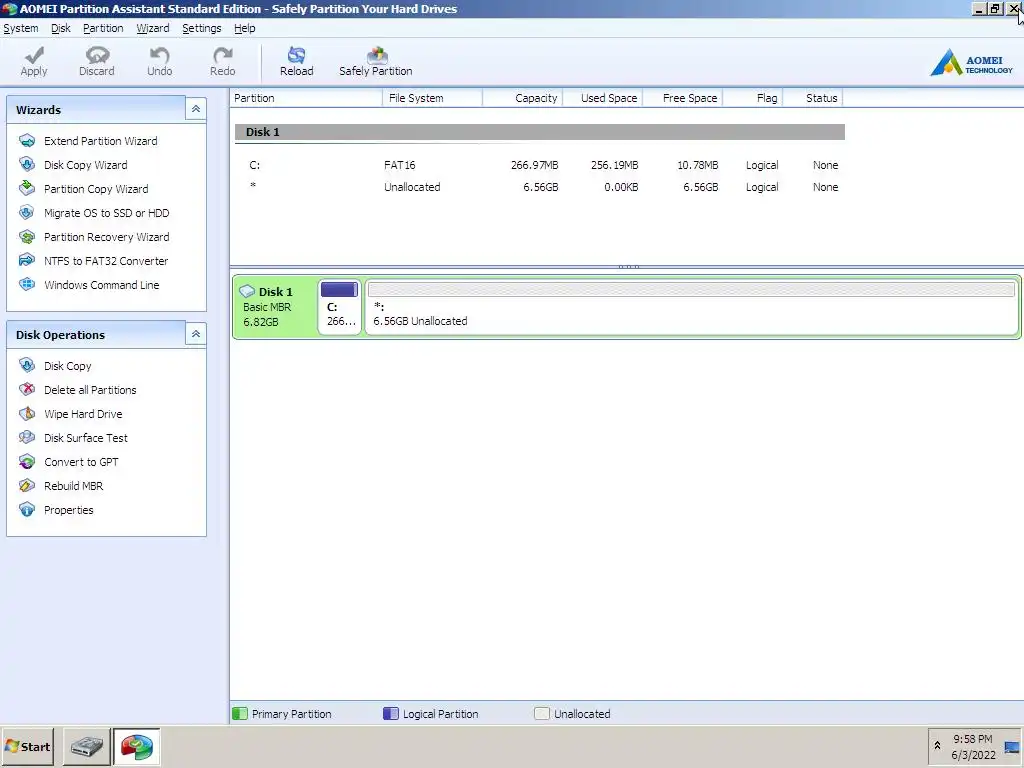Click disk Properties icon in sidebar
The image size is (1024, 768).
coord(27,509)
